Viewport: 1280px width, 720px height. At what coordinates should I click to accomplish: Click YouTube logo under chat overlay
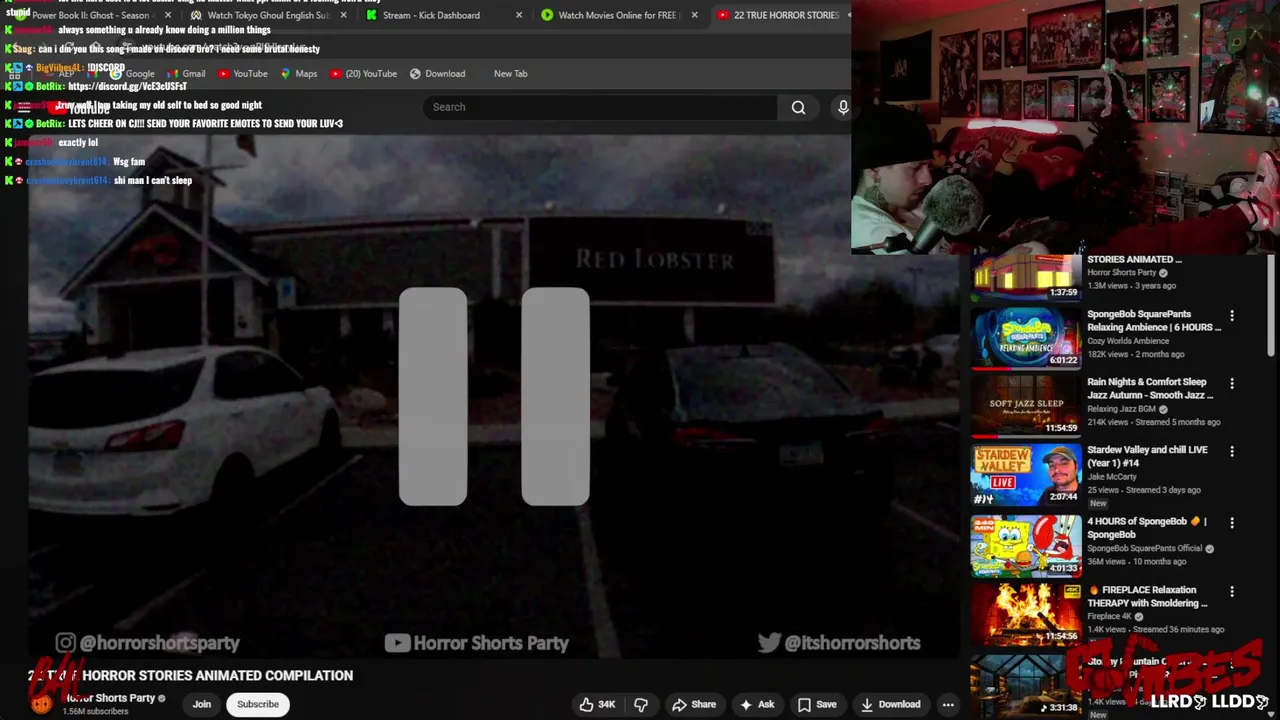(x=80, y=108)
